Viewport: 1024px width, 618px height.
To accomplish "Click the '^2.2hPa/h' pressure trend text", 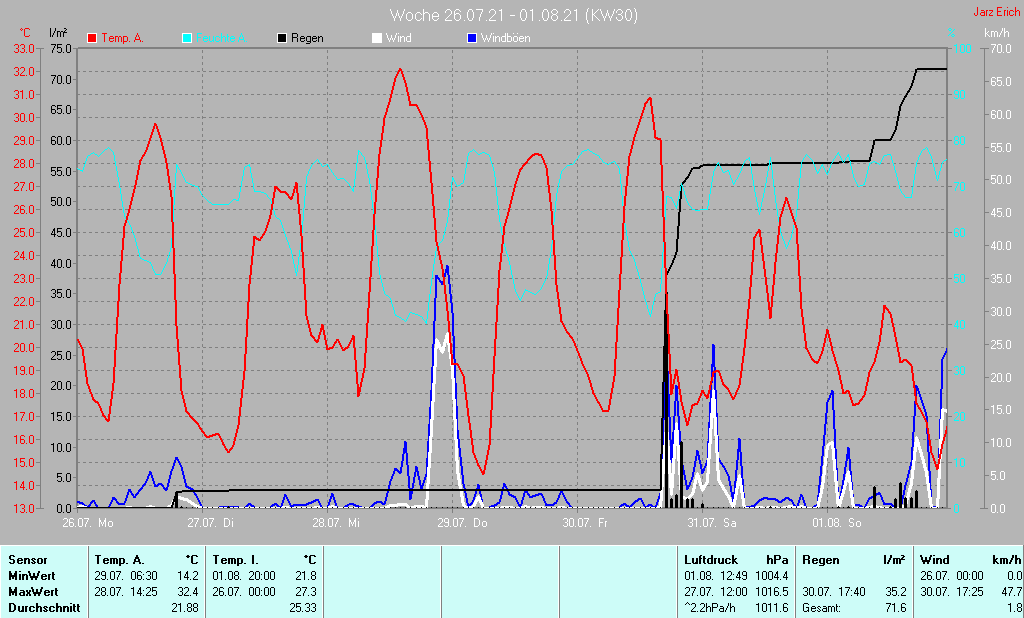I will click(x=709, y=608).
